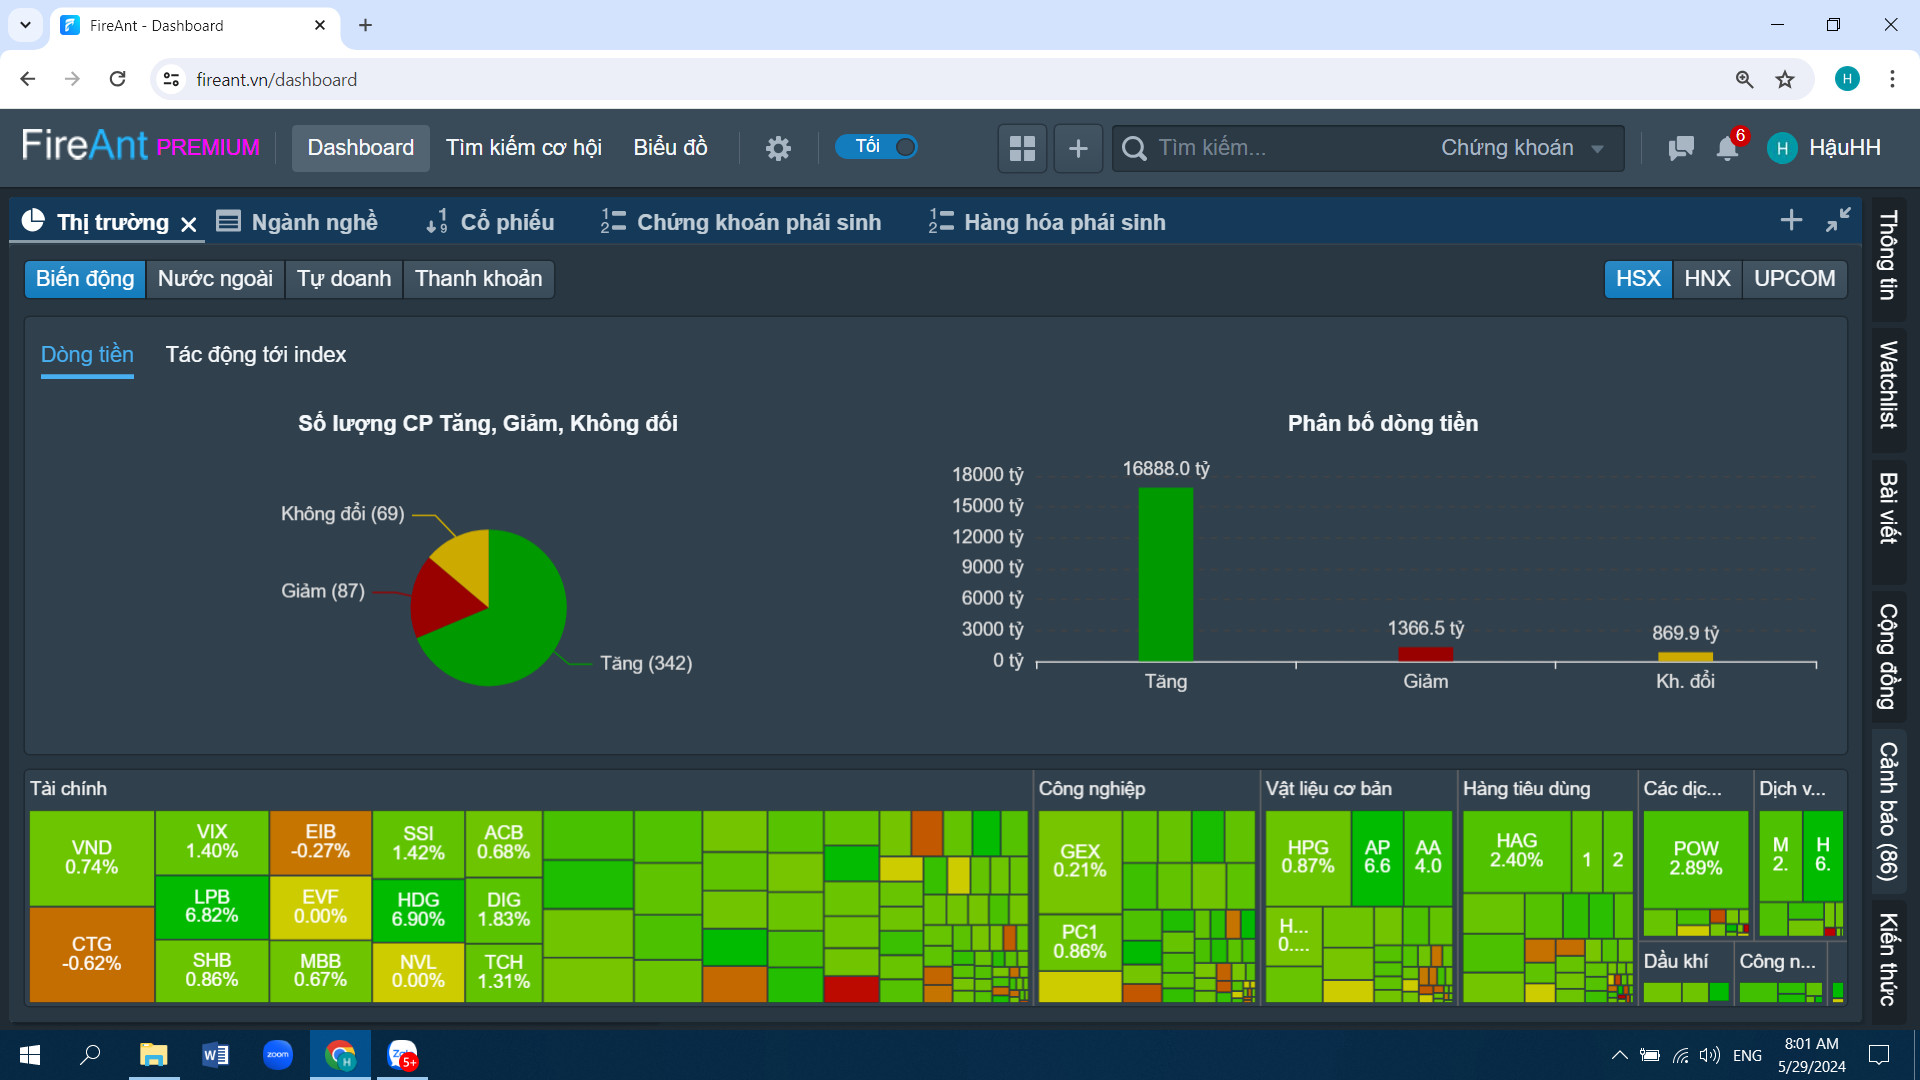Screen dimensions: 1920x1080
Task: Select the HNX exchange toggle
Action: 1707,279
